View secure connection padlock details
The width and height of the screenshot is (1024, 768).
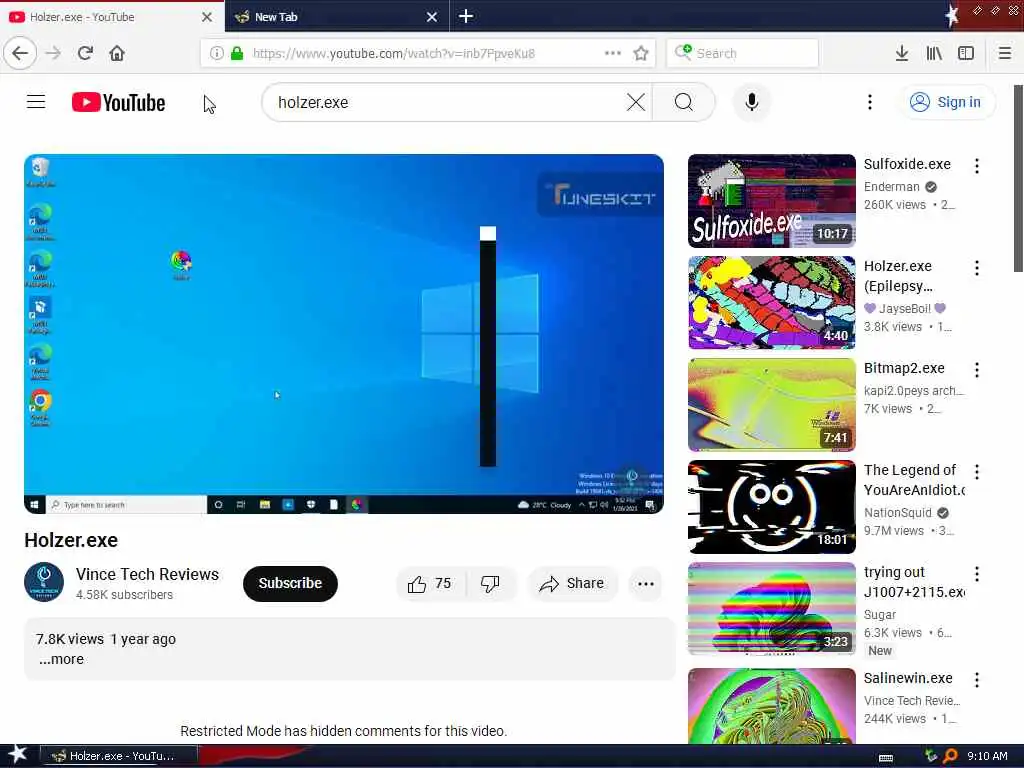pyautogui.click(x=237, y=53)
